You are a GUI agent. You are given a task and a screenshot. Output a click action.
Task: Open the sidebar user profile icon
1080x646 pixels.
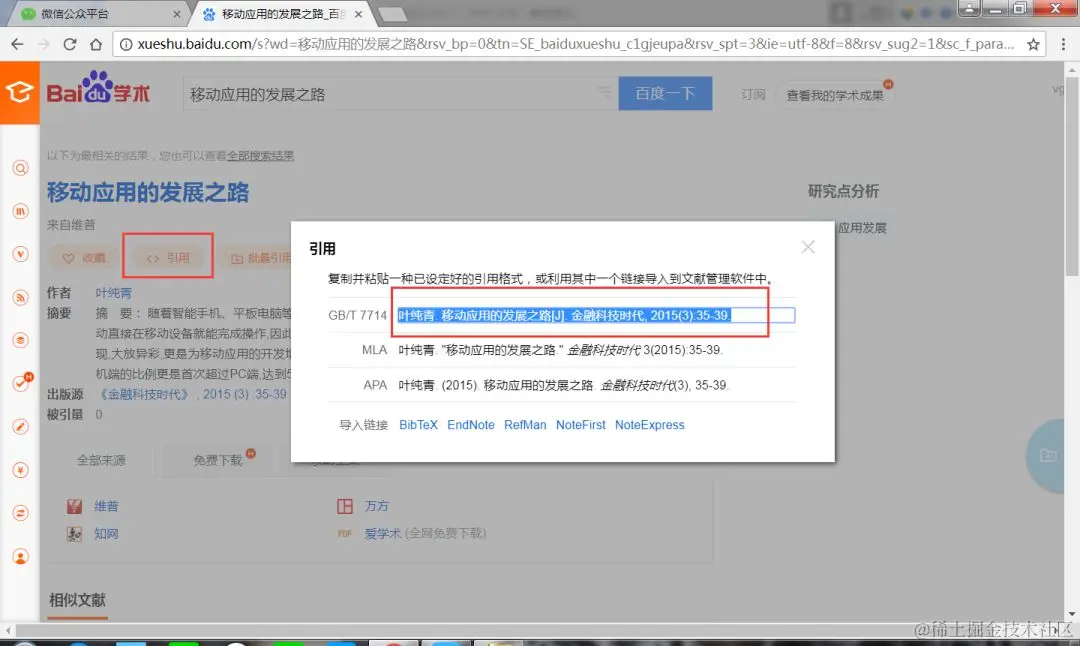pos(21,556)
